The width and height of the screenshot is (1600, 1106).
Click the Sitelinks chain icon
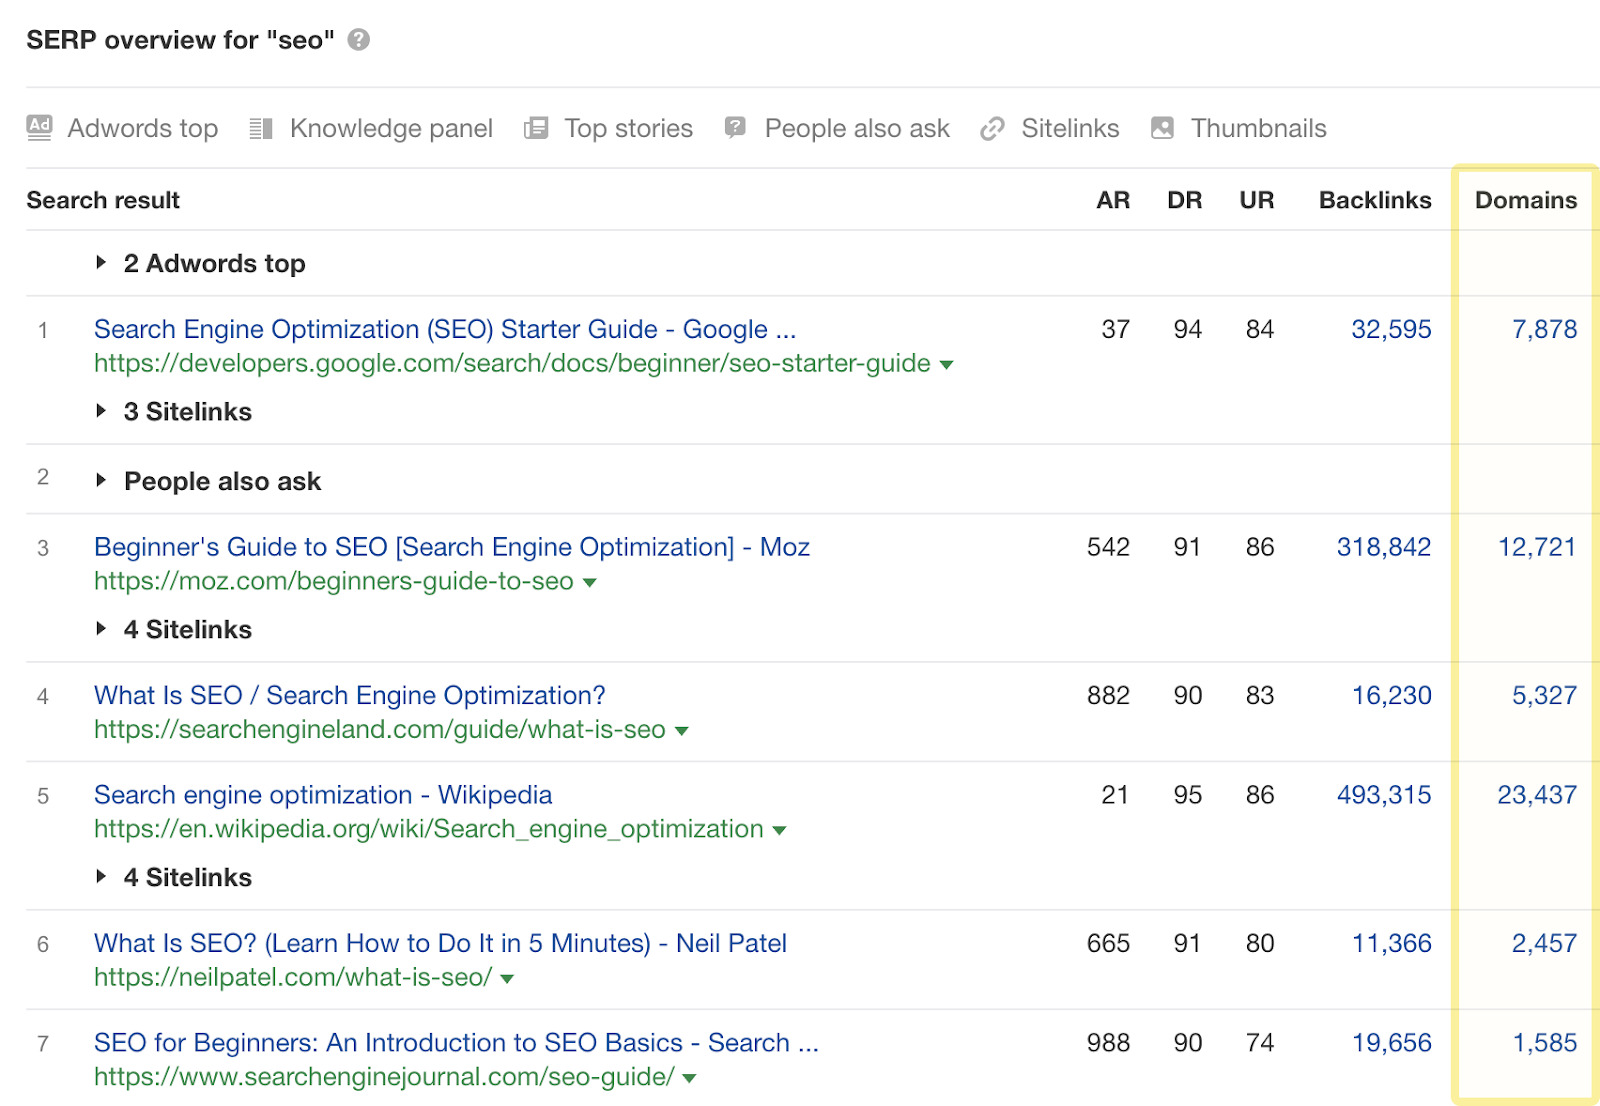[992, 127]
